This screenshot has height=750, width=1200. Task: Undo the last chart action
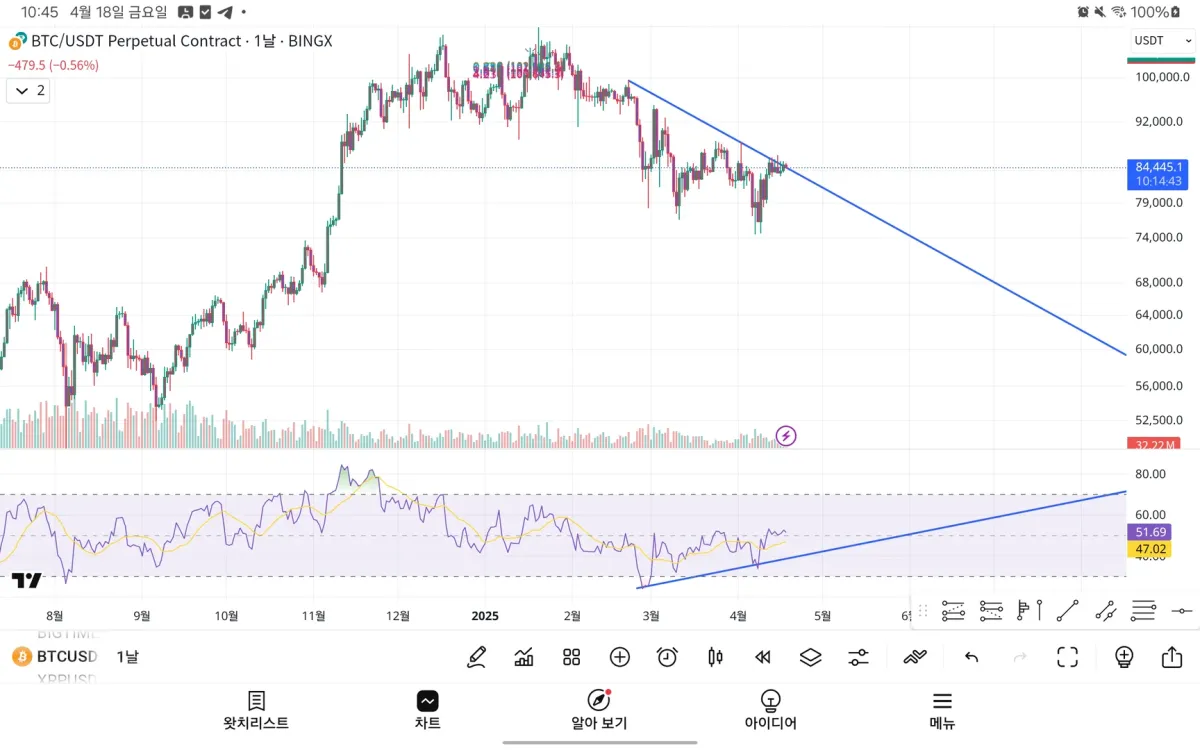coord(971,657)
